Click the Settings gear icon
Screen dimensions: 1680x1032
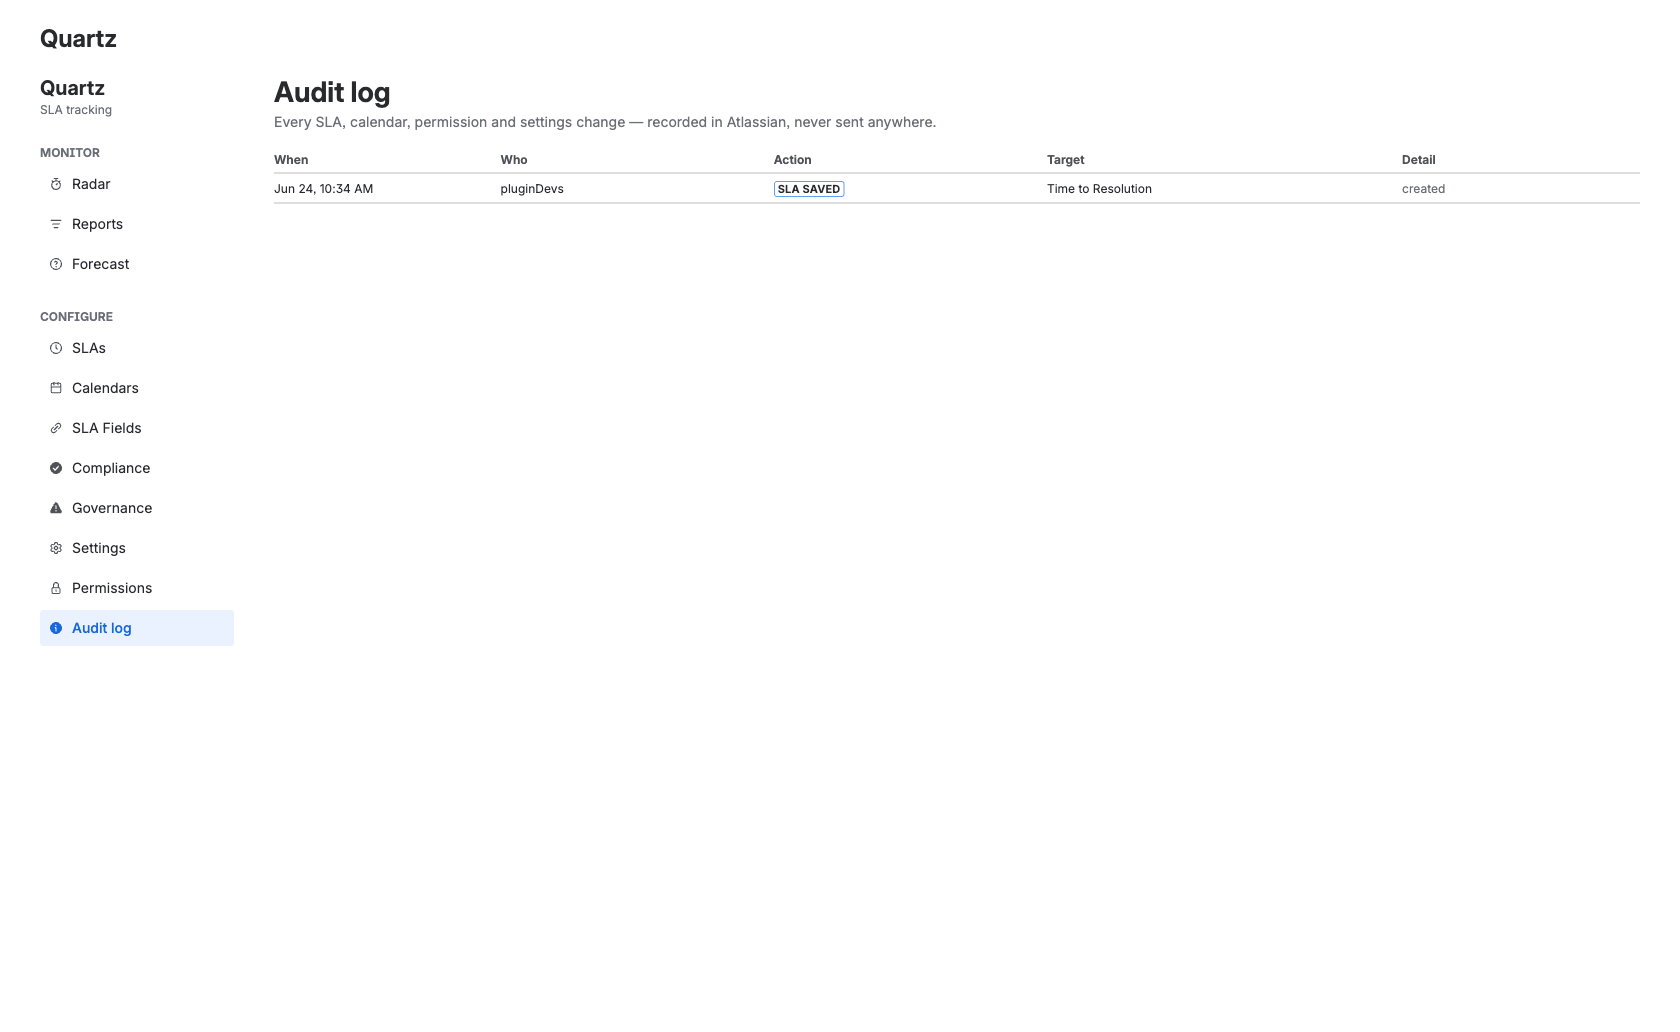coord(56,548)
